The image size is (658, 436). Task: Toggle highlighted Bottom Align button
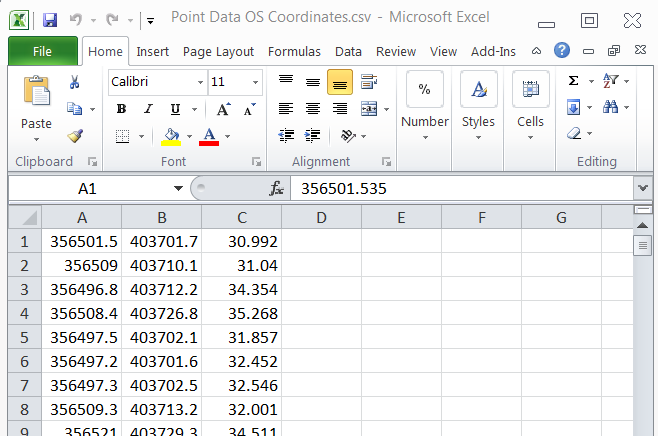tap(340, 82)
